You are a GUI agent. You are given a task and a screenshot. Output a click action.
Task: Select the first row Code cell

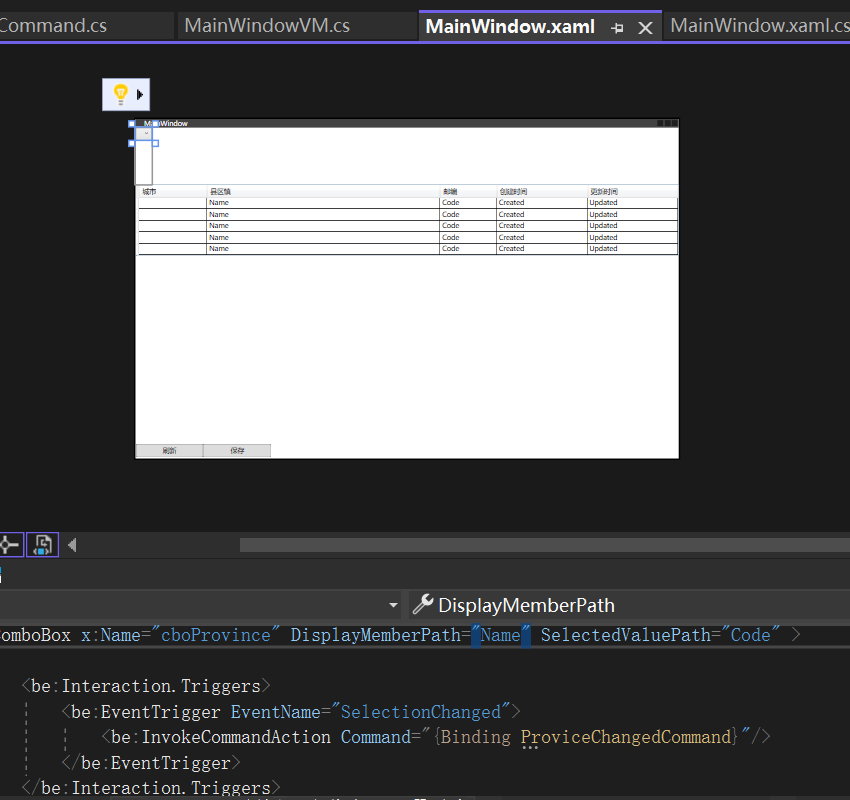tap(468, 203)
